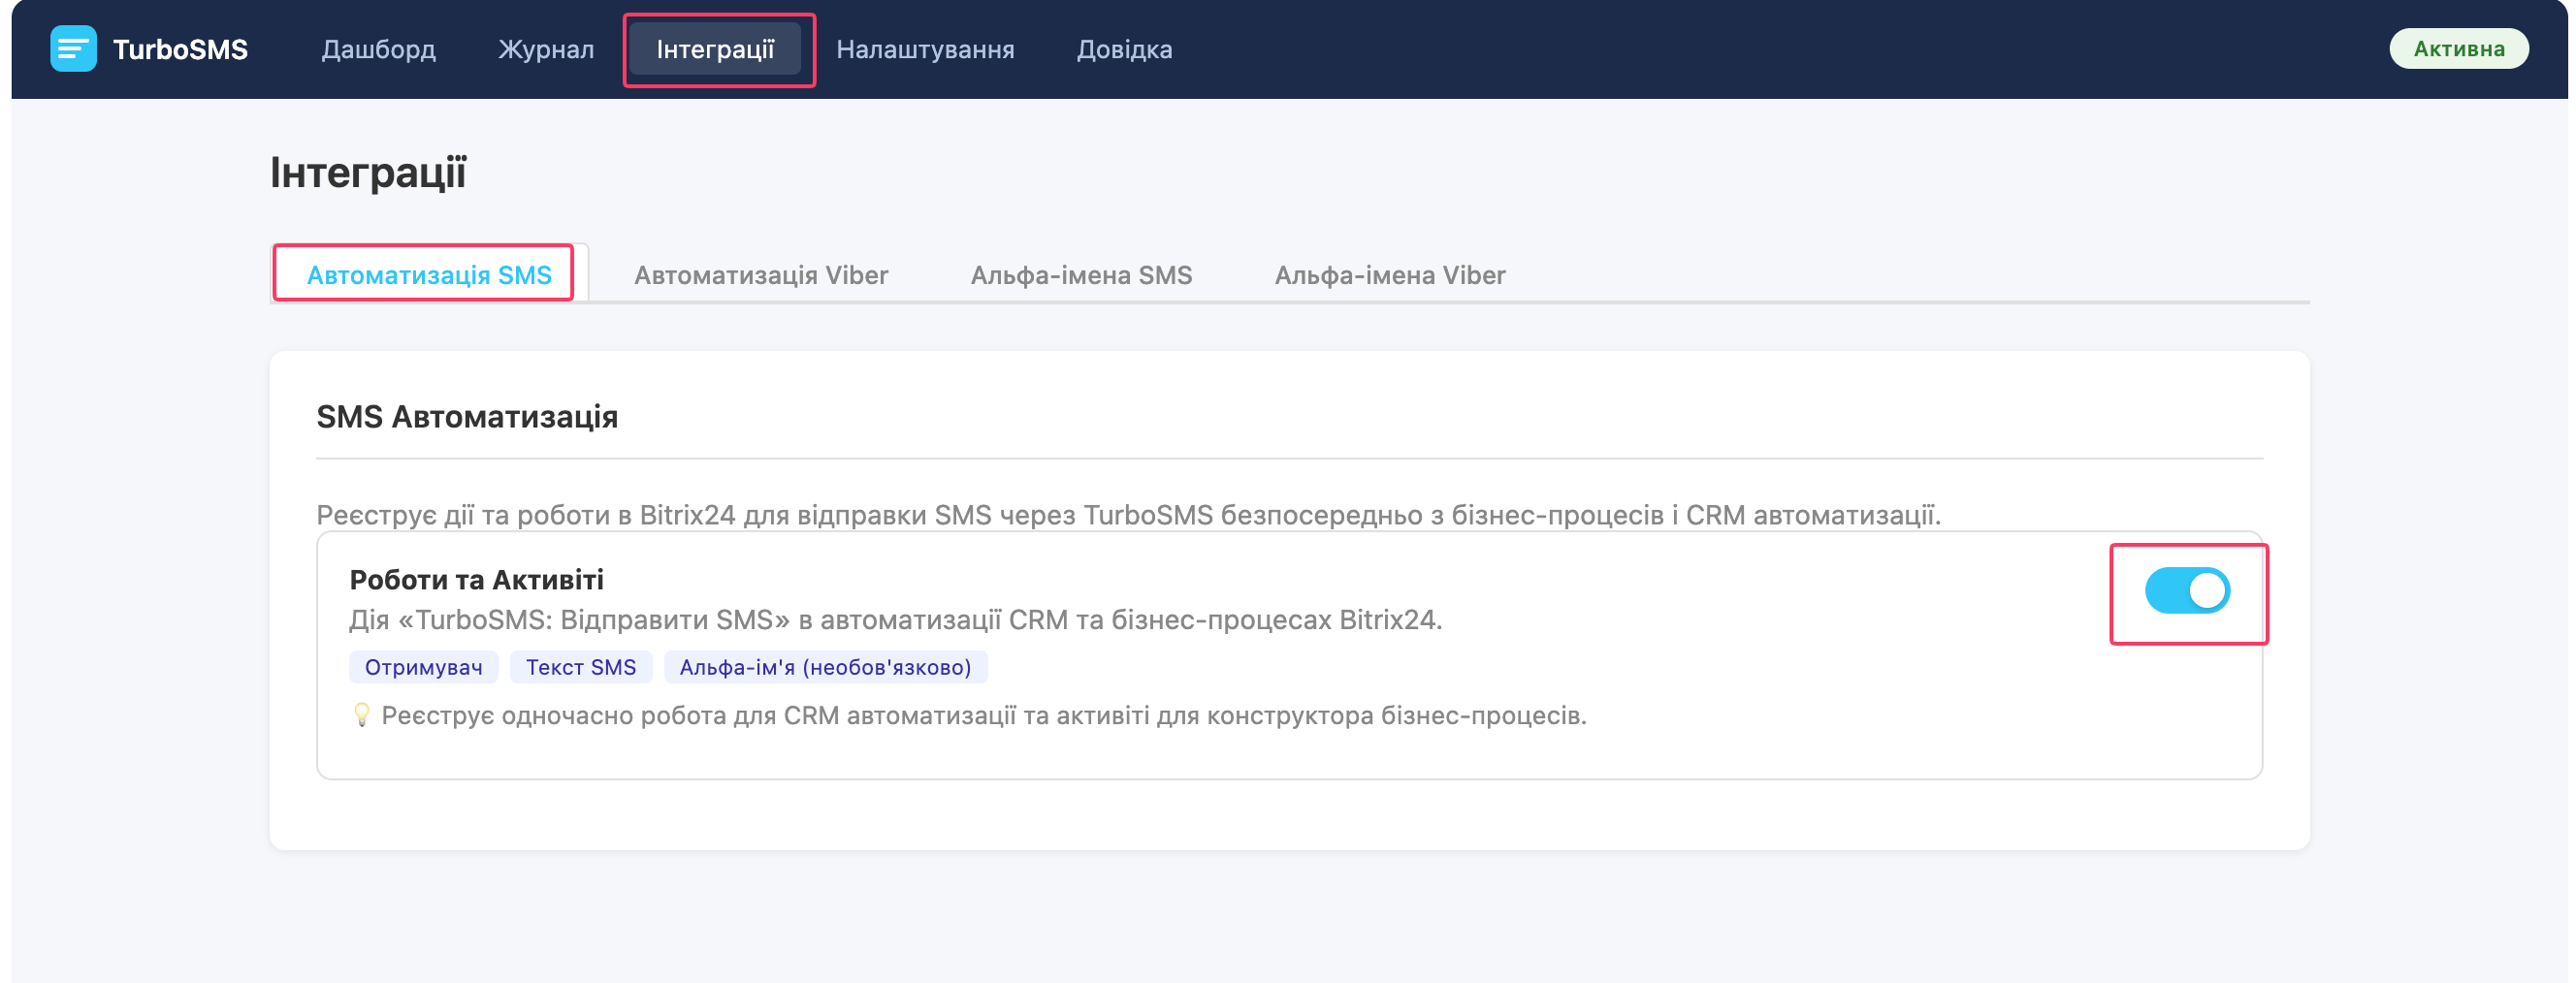Click the Роботи та Активіті heading
Image resolution: width=2576 pixels, height=983 pixels.
click(476, 580)
